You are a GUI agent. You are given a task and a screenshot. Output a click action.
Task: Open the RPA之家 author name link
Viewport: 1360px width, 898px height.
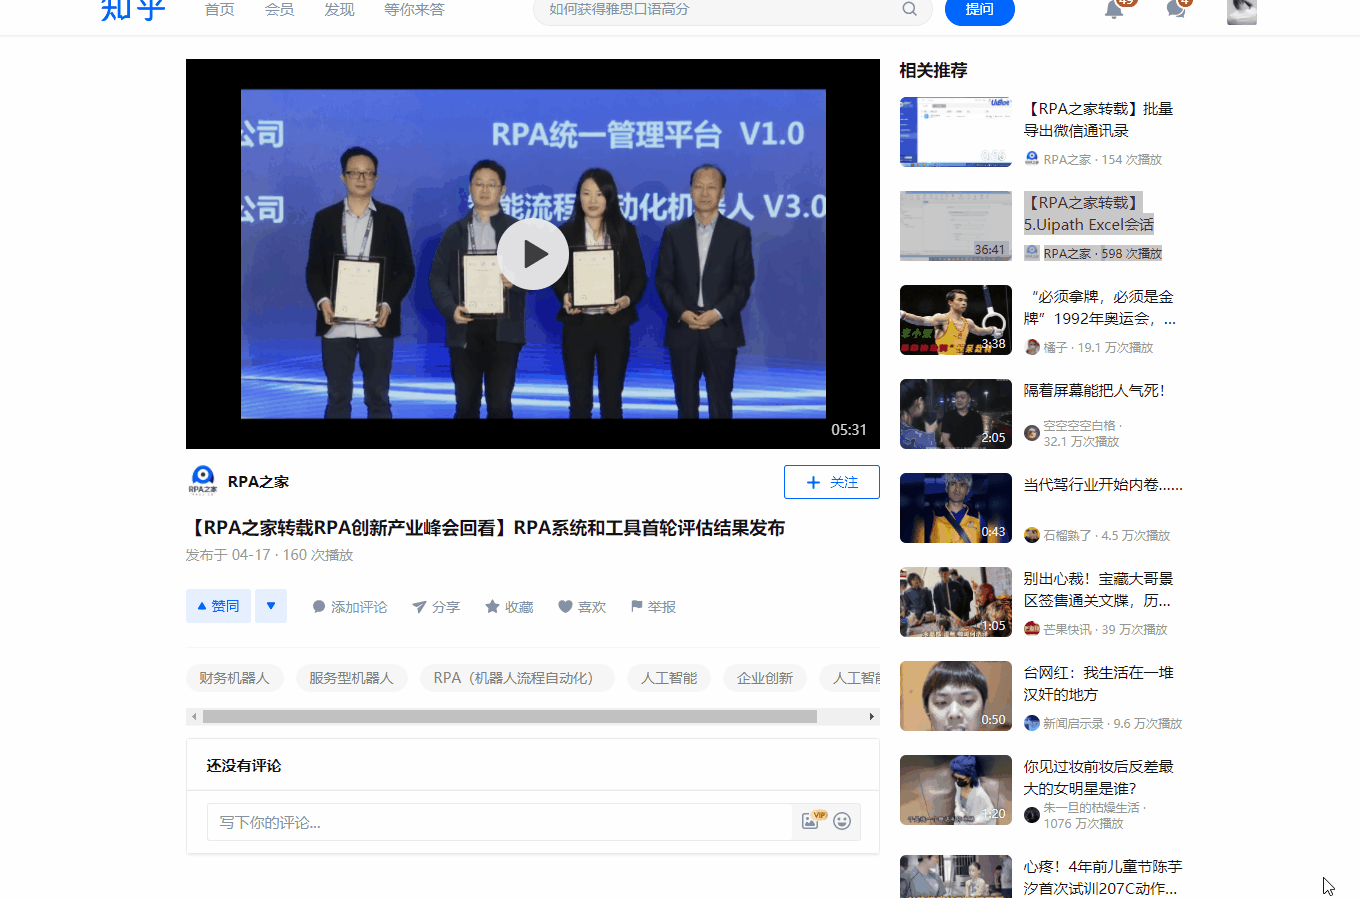point(258,482)
